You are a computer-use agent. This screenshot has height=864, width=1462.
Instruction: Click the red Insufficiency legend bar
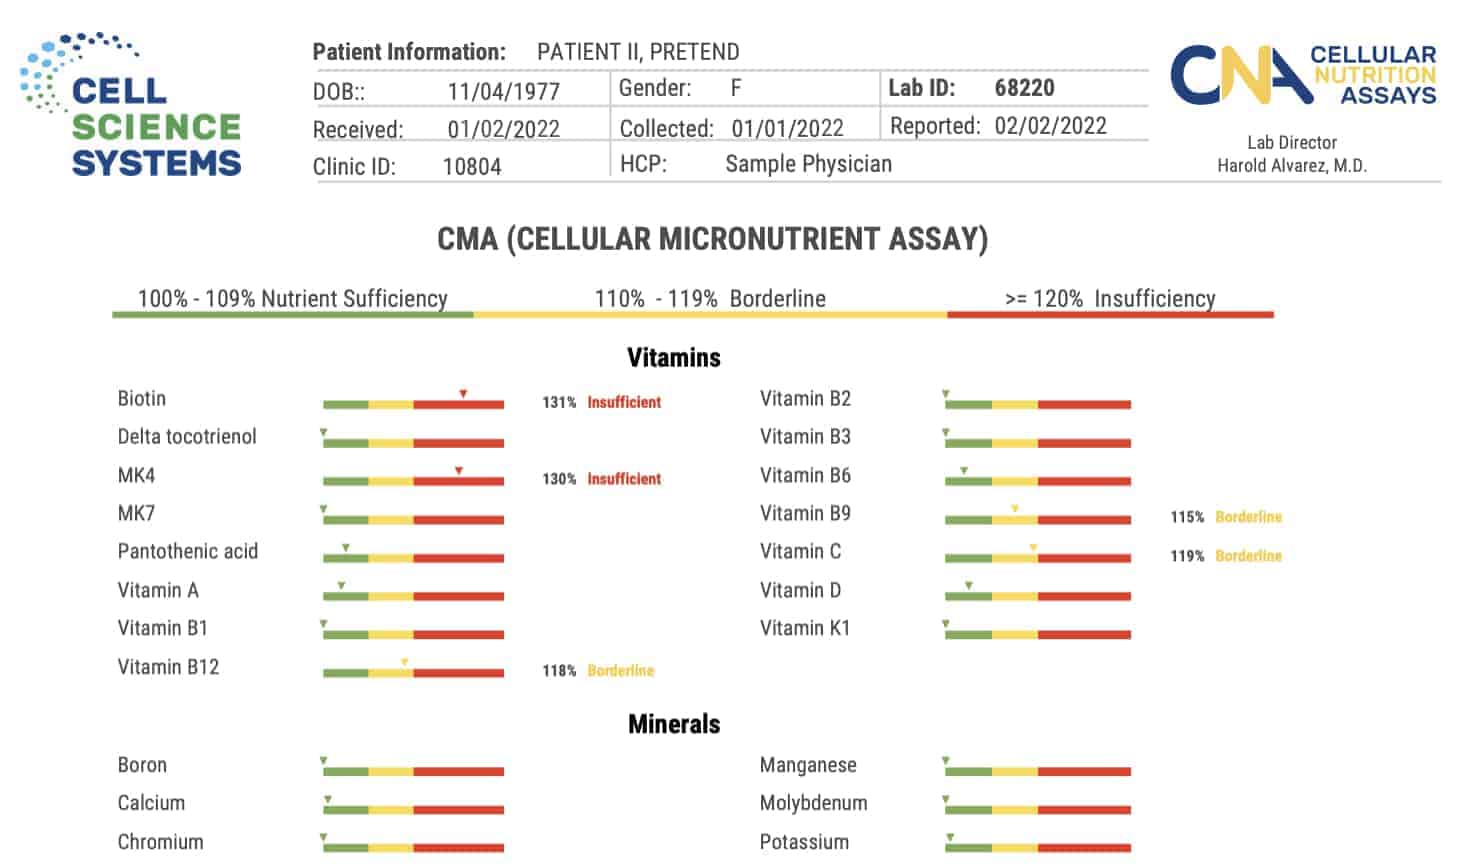click(1110, 314)
